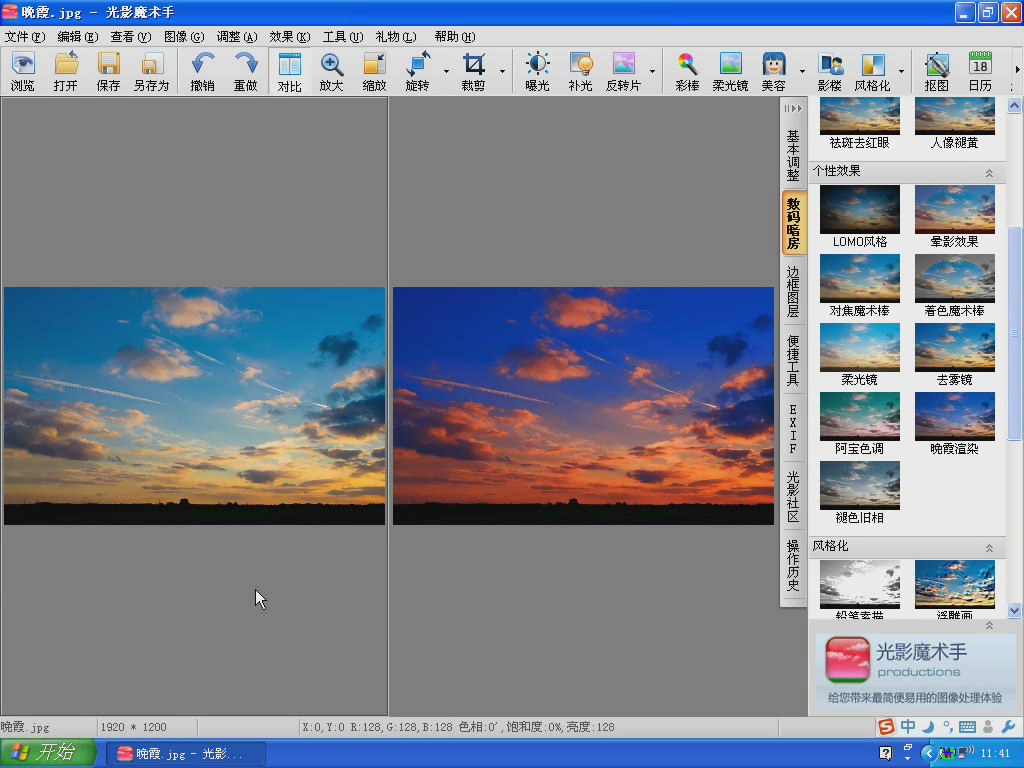Image resolution: width=1024 pixels, height=768 pixels.
Task: Open the 工具(U) menu
Action: pyautogui.click(x=343, y=37)
